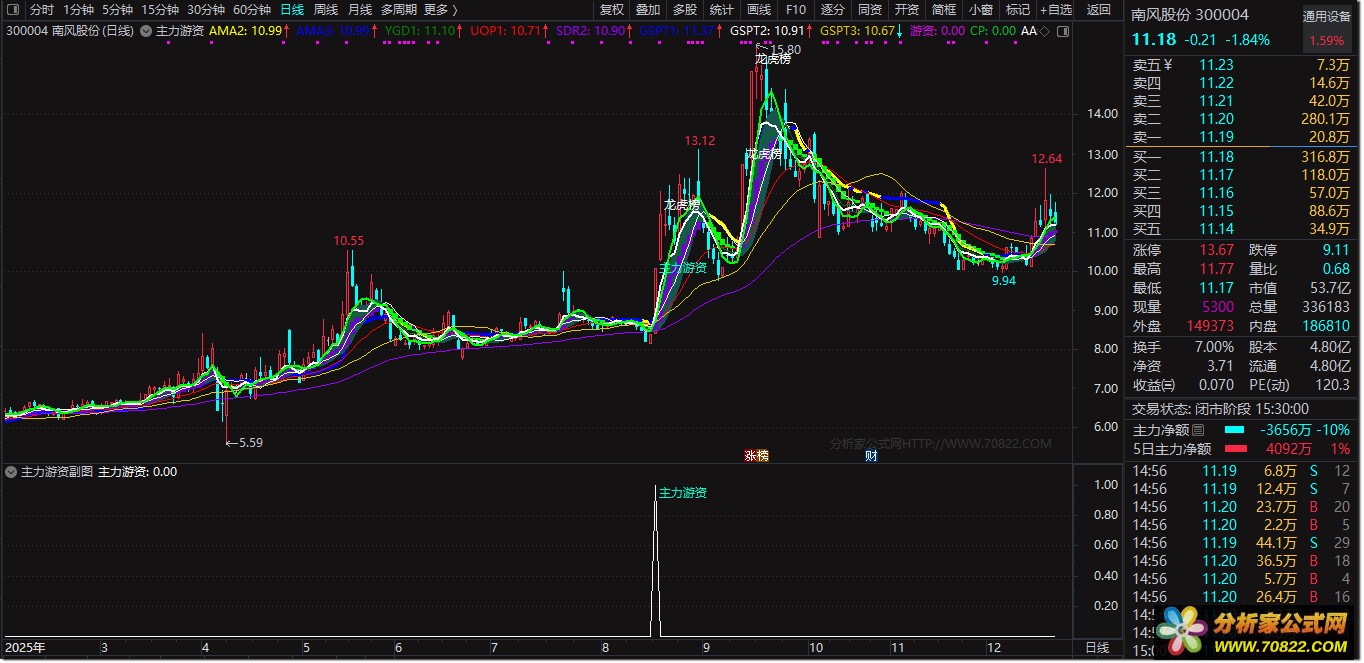
Task: Click the diamond icon after AA
Action: 1045,31
